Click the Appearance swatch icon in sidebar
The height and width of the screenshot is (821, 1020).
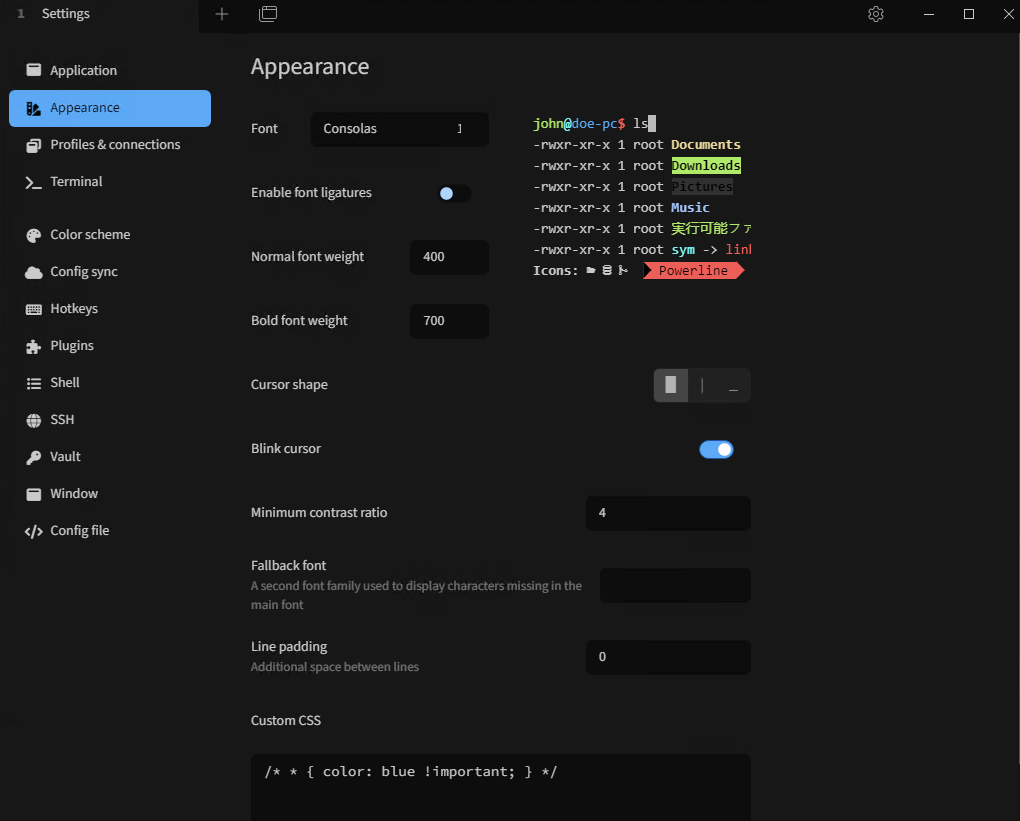point(33,108)
